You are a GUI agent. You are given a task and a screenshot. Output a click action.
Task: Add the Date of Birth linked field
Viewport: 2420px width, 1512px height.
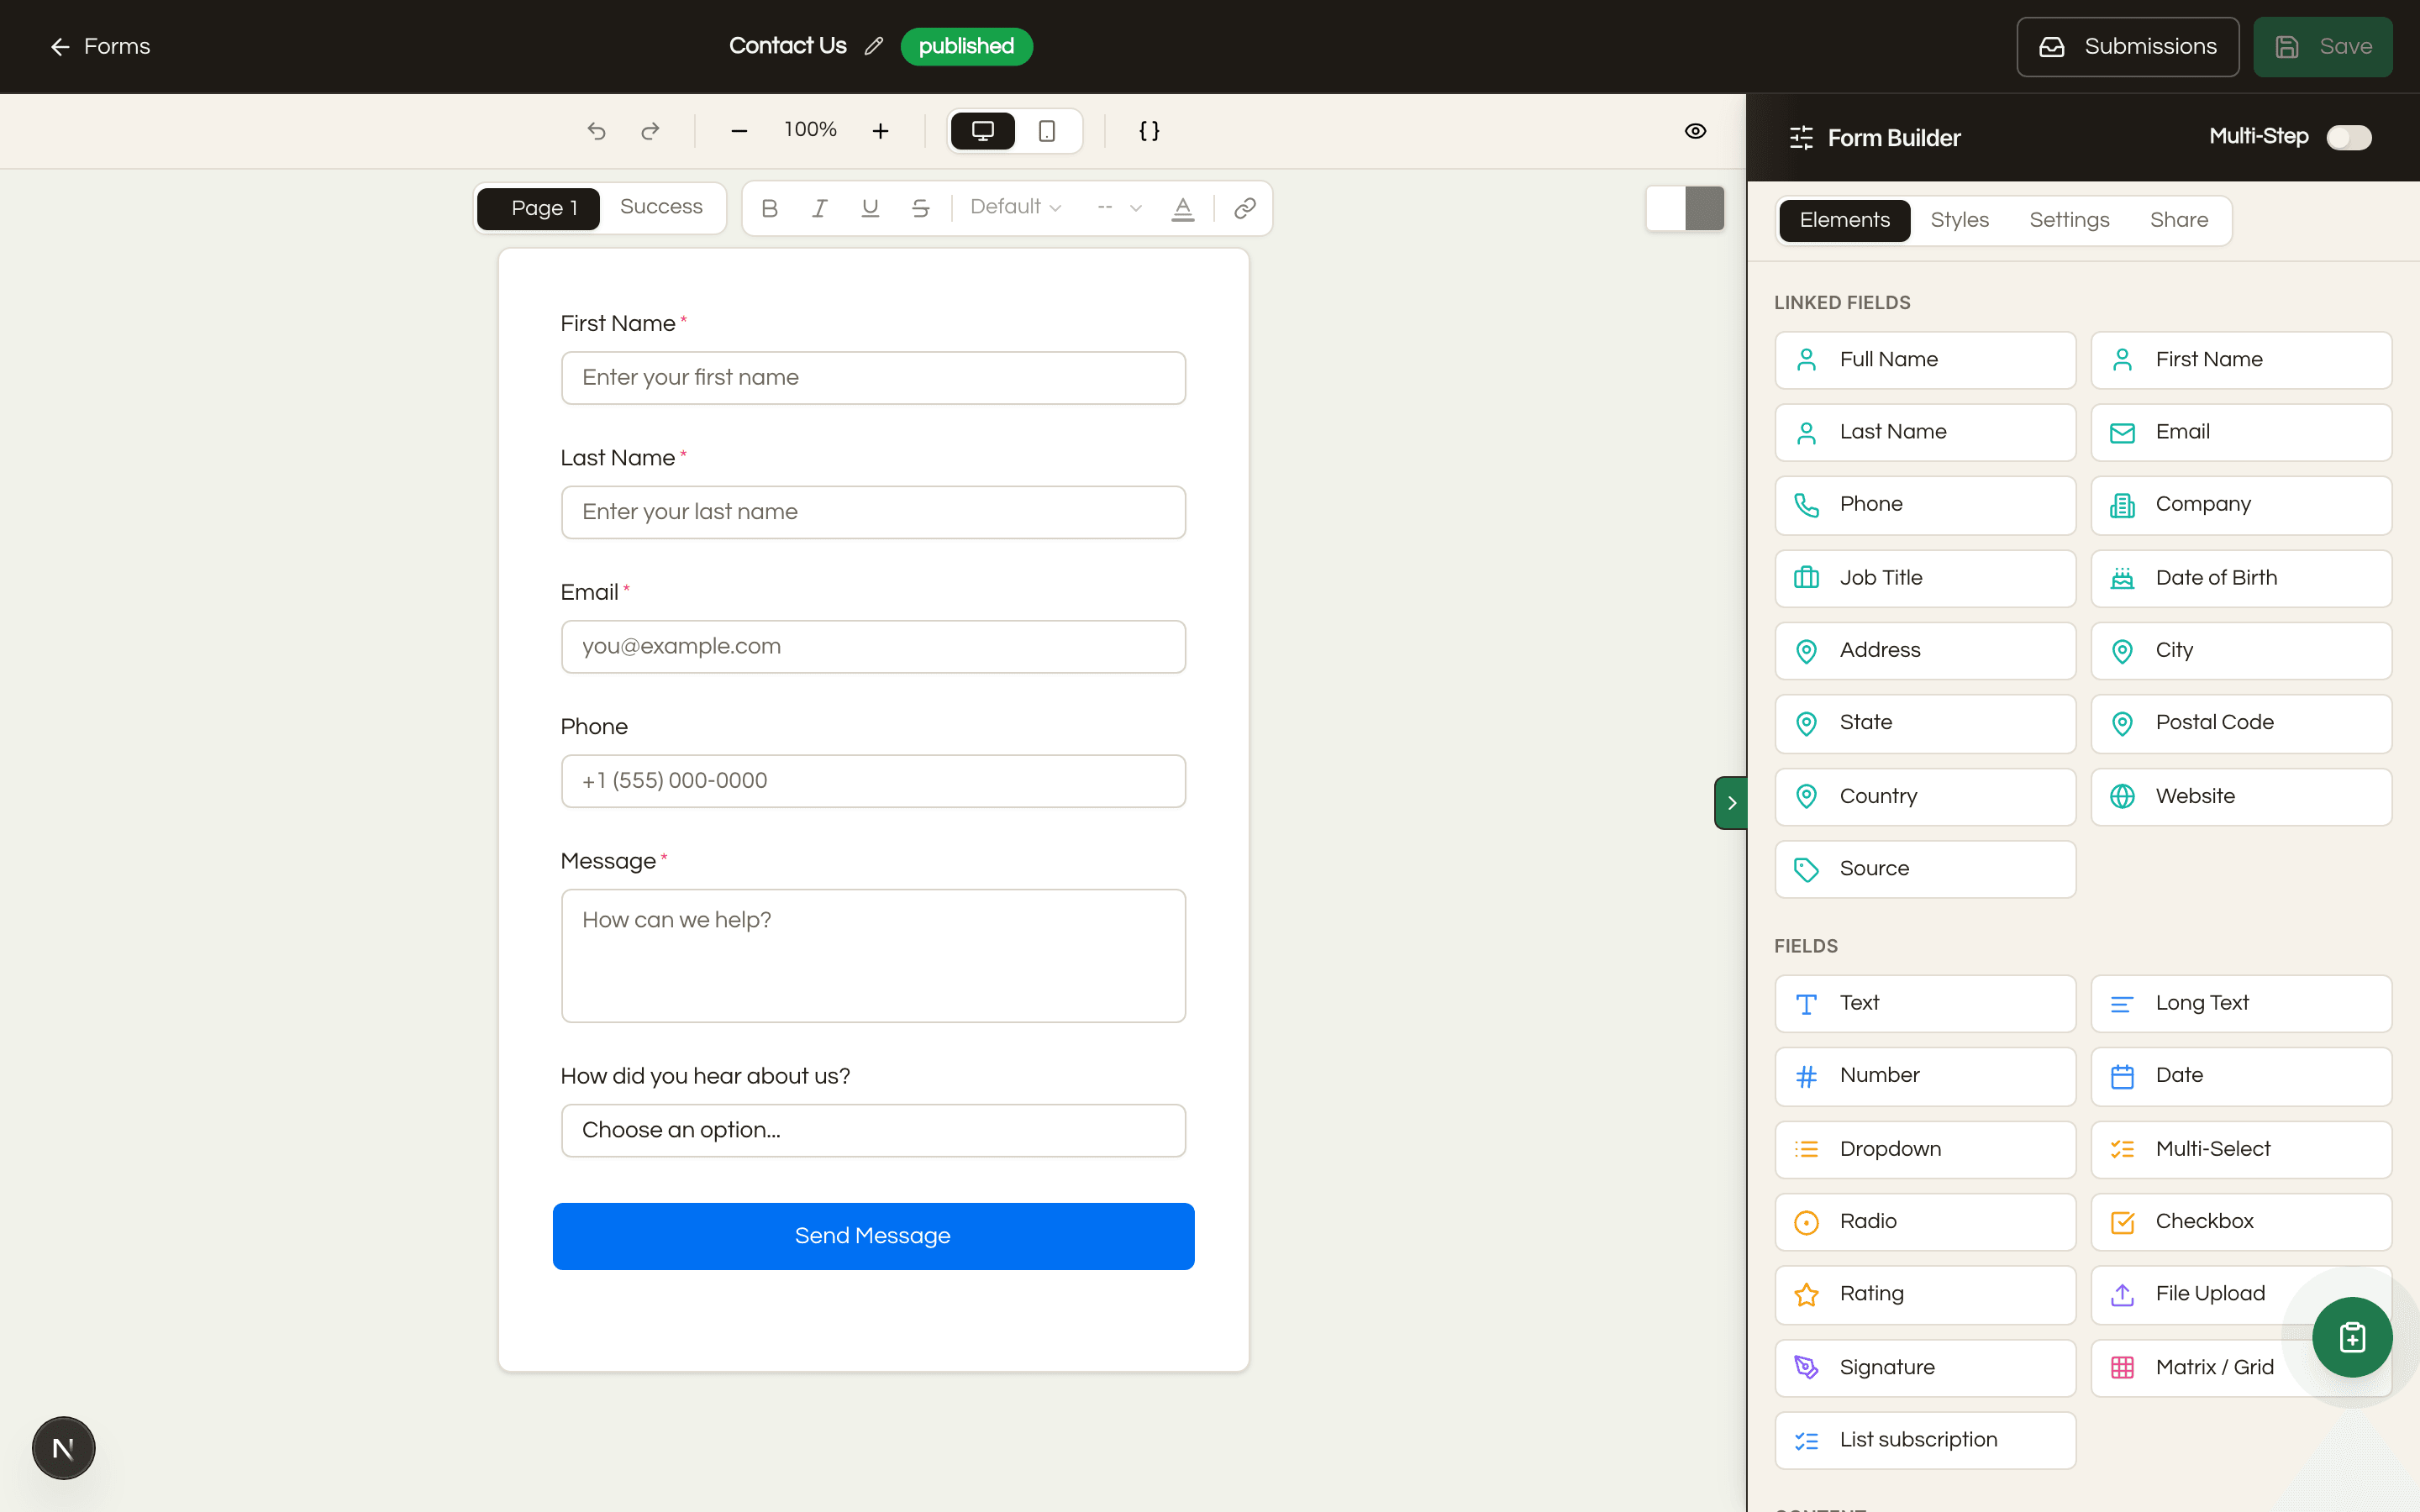[x=2241, y=578]
